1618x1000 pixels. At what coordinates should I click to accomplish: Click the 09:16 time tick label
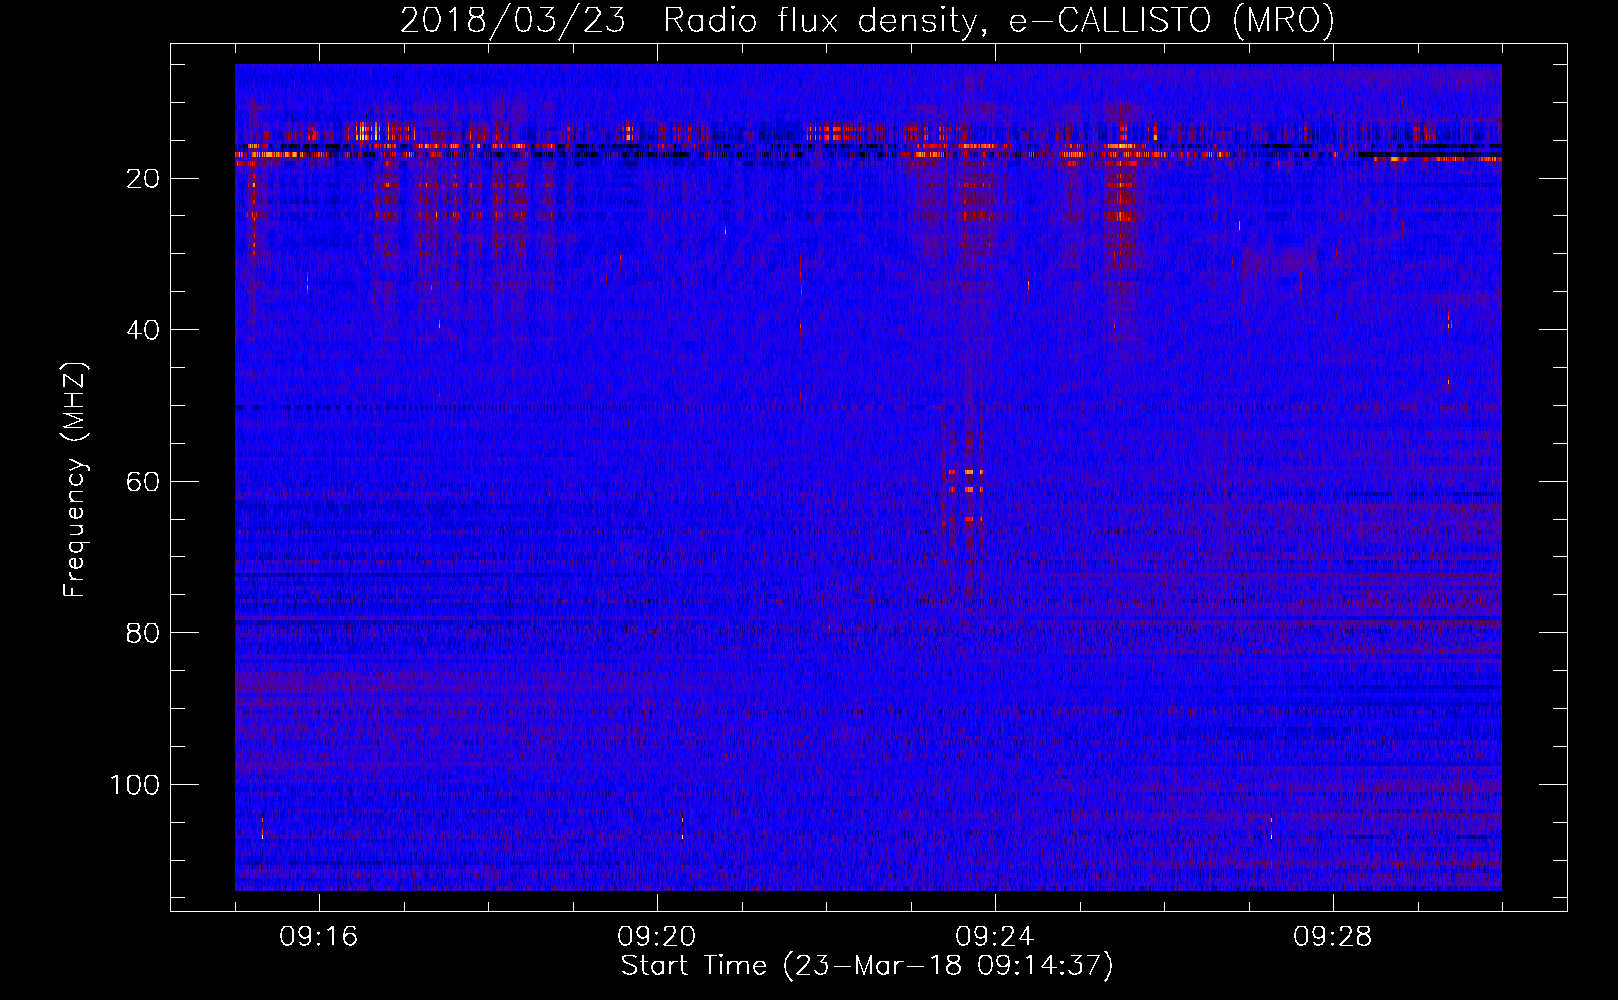[x=318, y=937]
